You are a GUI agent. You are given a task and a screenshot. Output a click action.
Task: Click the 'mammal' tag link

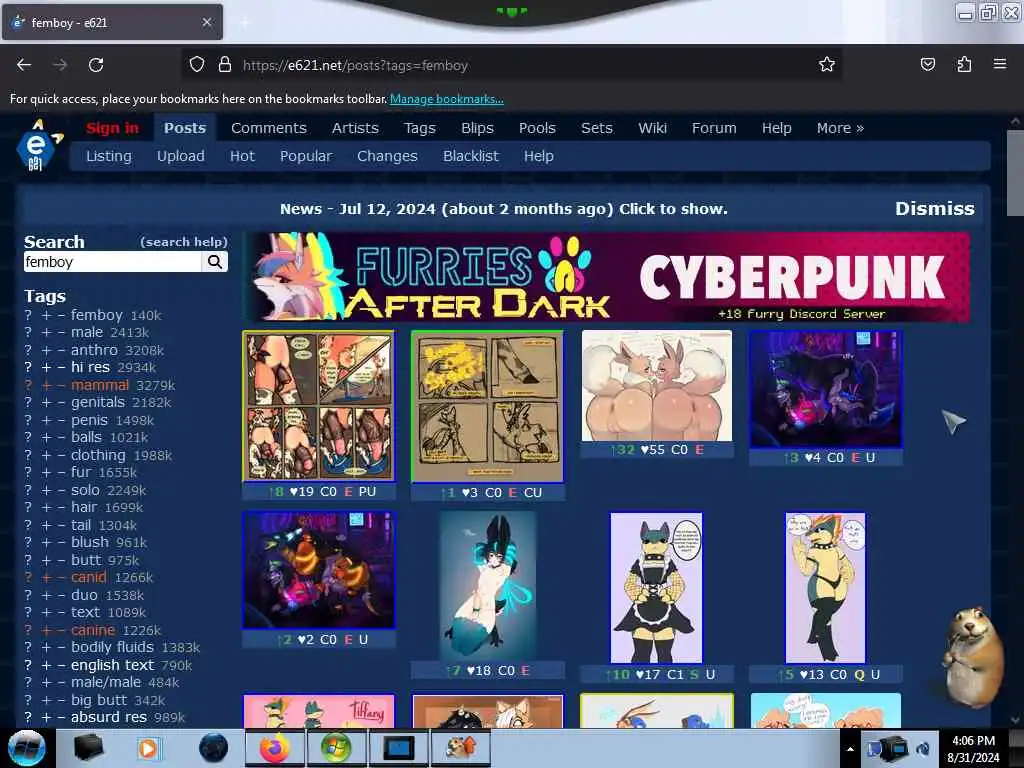[100, 385]
